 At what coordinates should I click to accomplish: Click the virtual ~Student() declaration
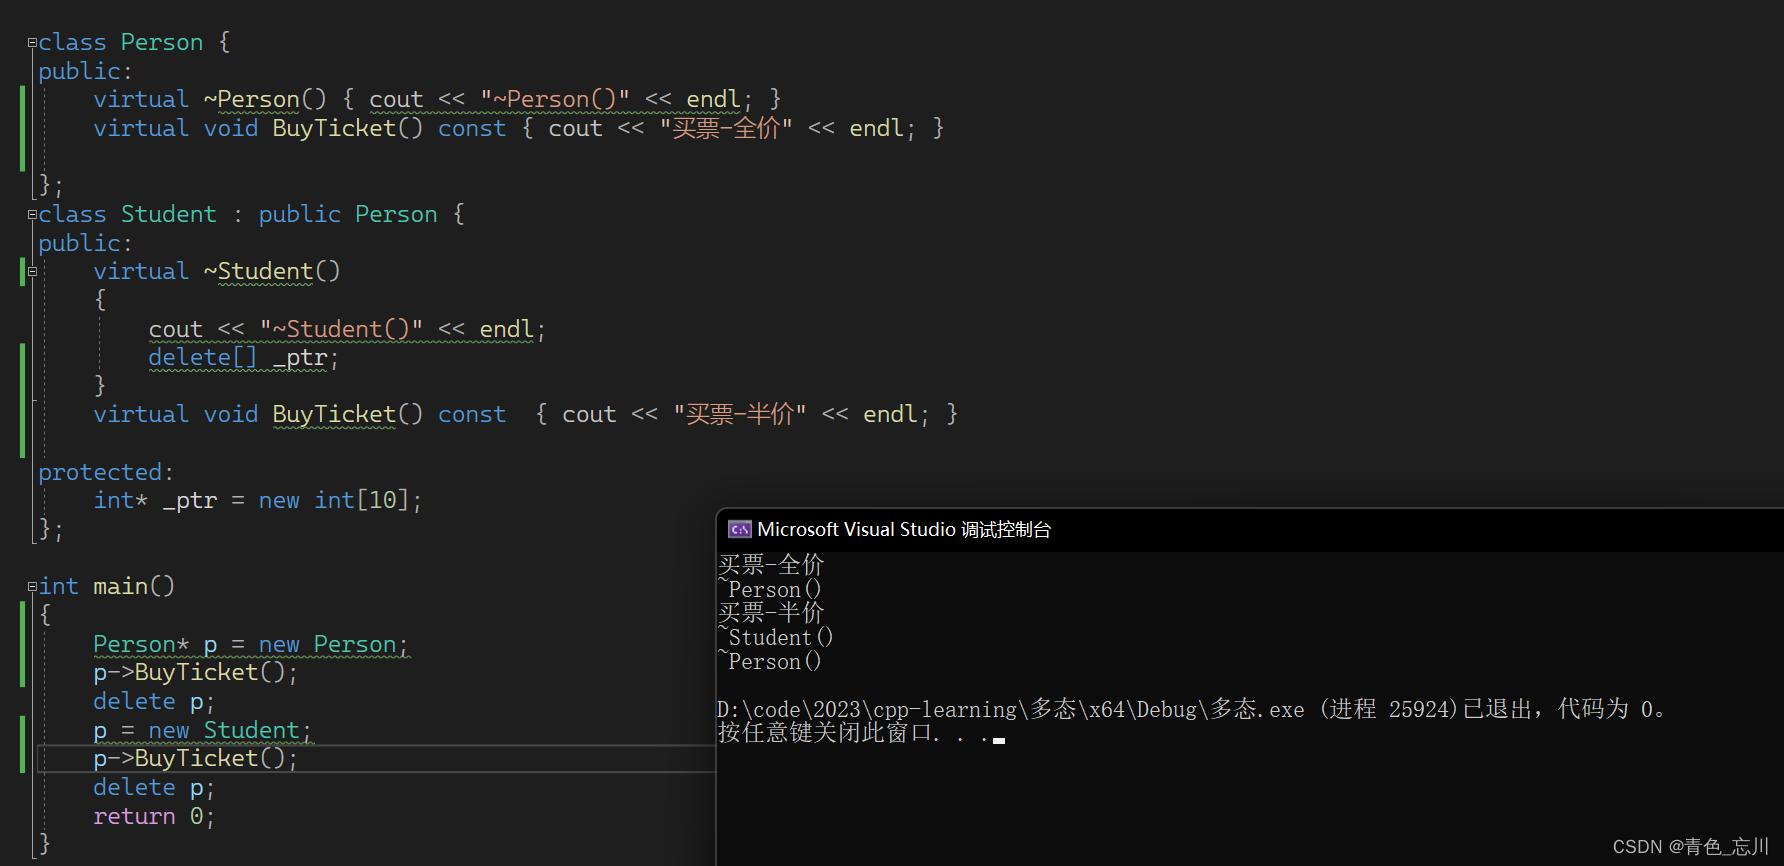coord(217,272)
